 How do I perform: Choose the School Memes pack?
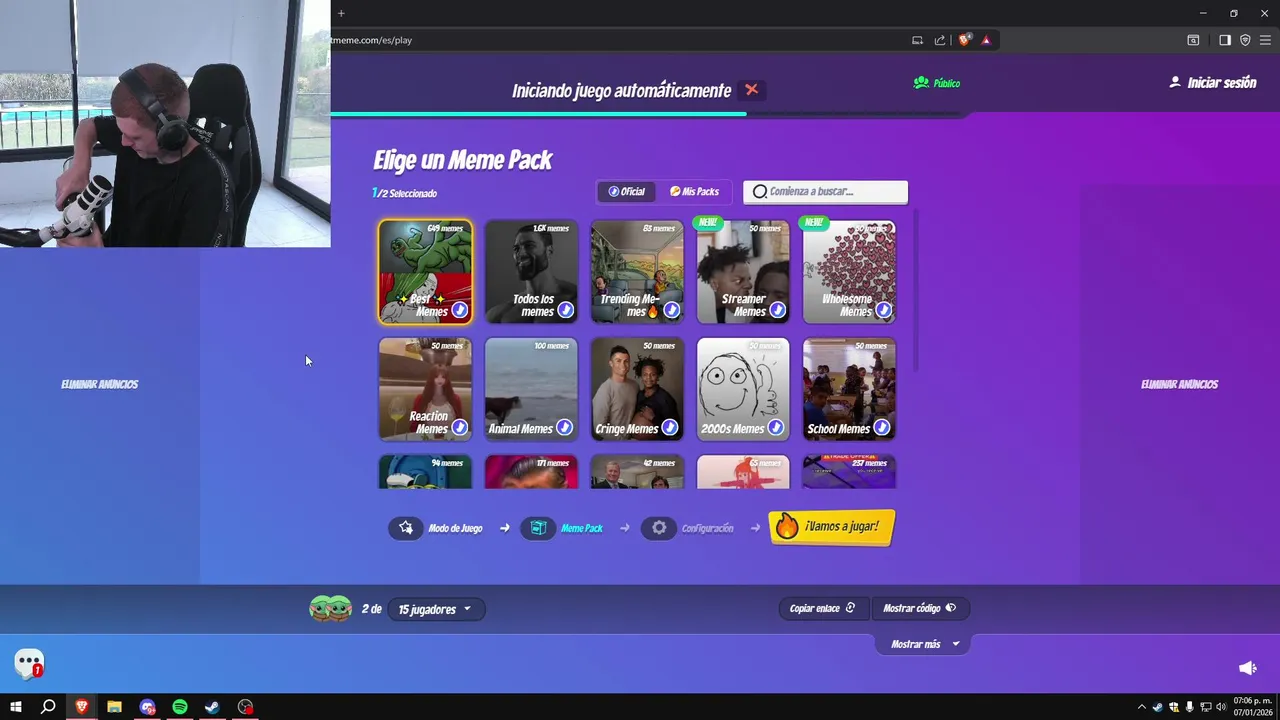coord(849,389)
